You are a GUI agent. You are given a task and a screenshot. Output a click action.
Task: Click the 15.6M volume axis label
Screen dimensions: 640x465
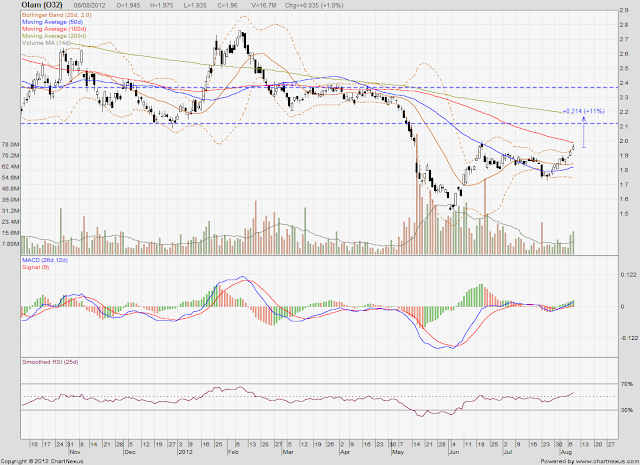coord(11,233)
